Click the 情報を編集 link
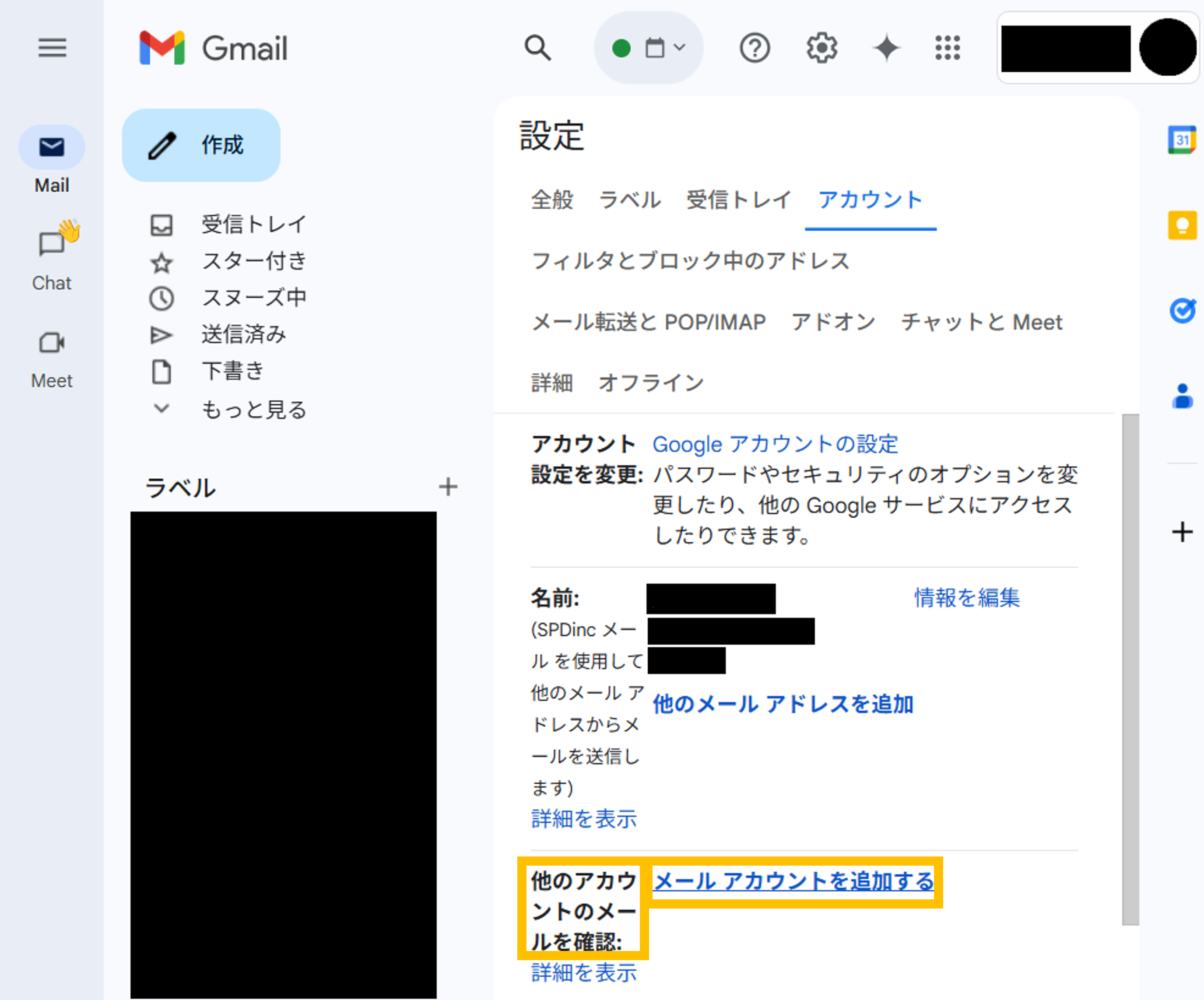Viewport: 1204px width, 1000px height. coord(967,598)
